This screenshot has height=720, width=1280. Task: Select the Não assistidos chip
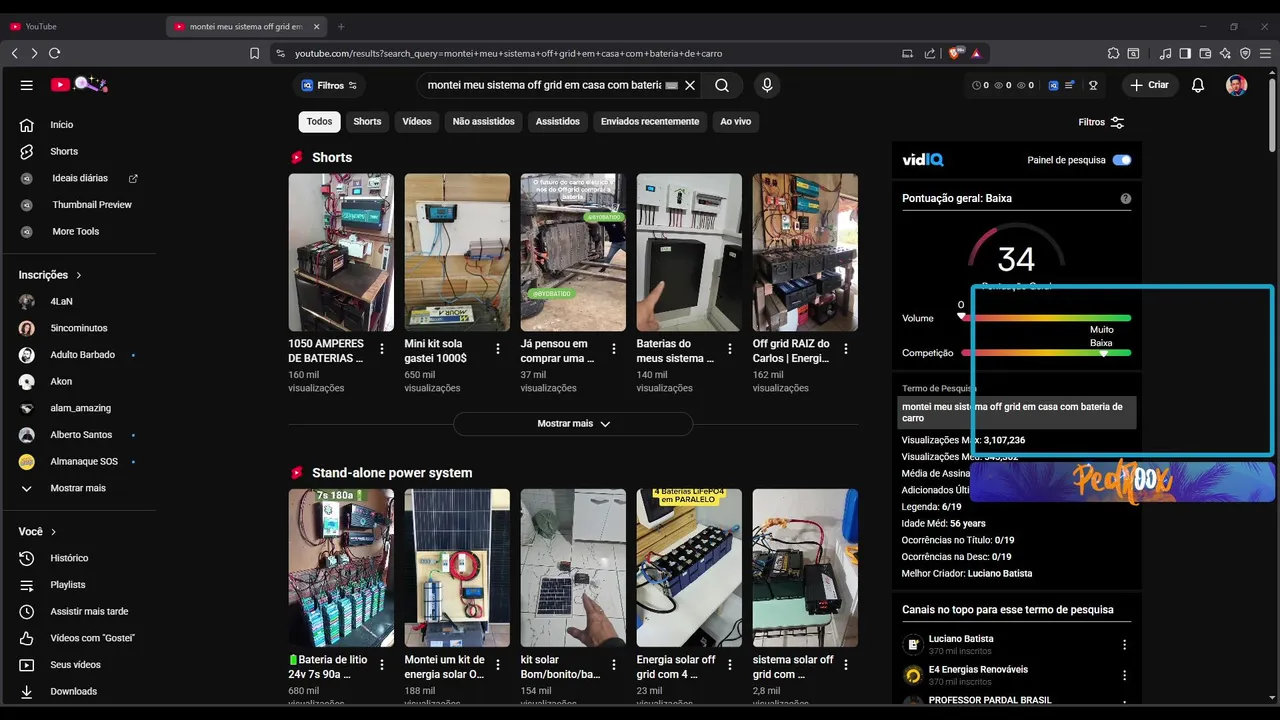click(x=484, y=122)
